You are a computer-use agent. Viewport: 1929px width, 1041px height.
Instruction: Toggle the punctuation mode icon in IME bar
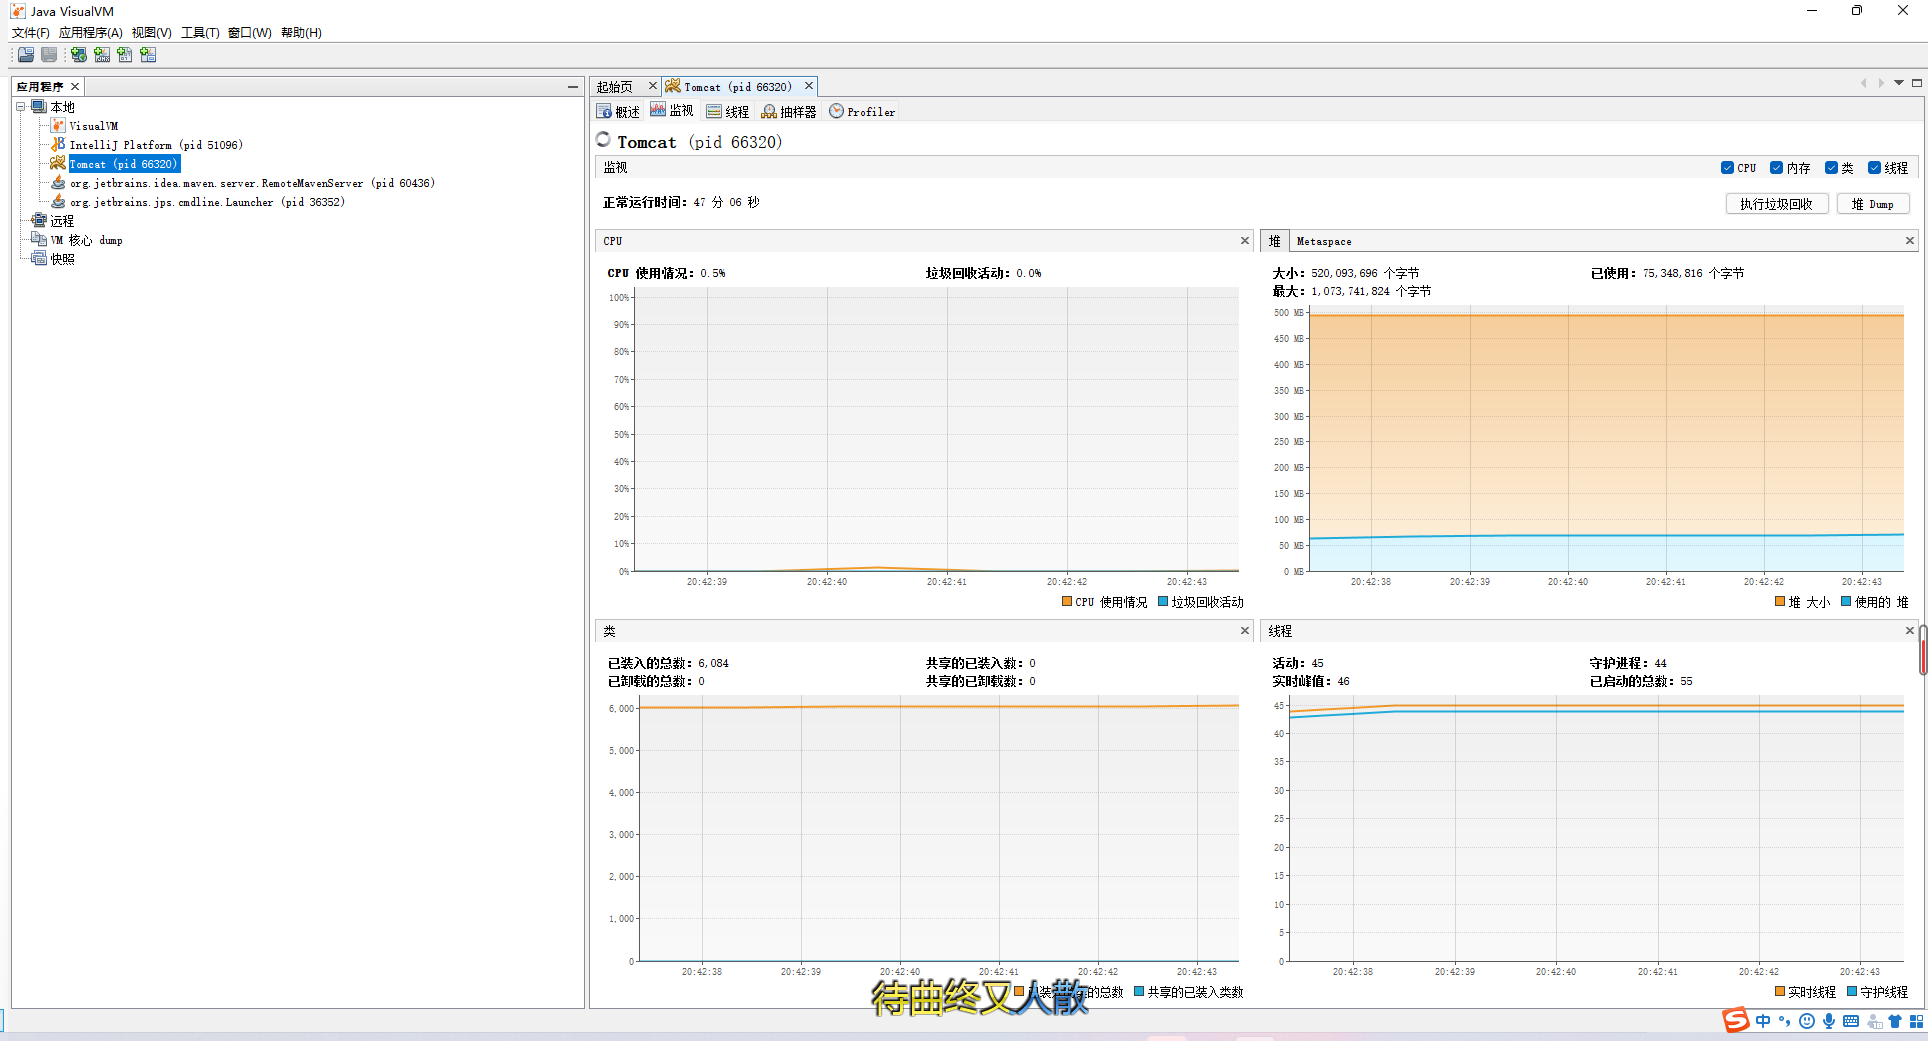[1785, 1021]
